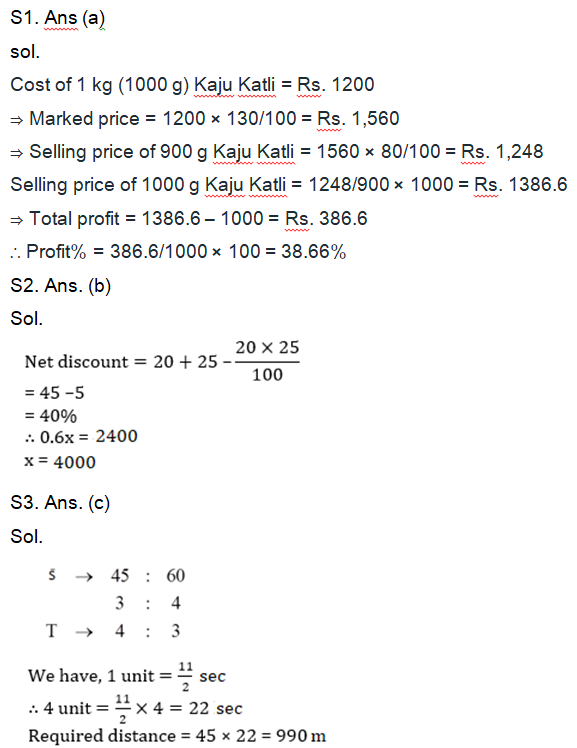Click the '4 unit = 22 sec' line
Viewport: 577px width, 748px height.
[x=135, y=708]
